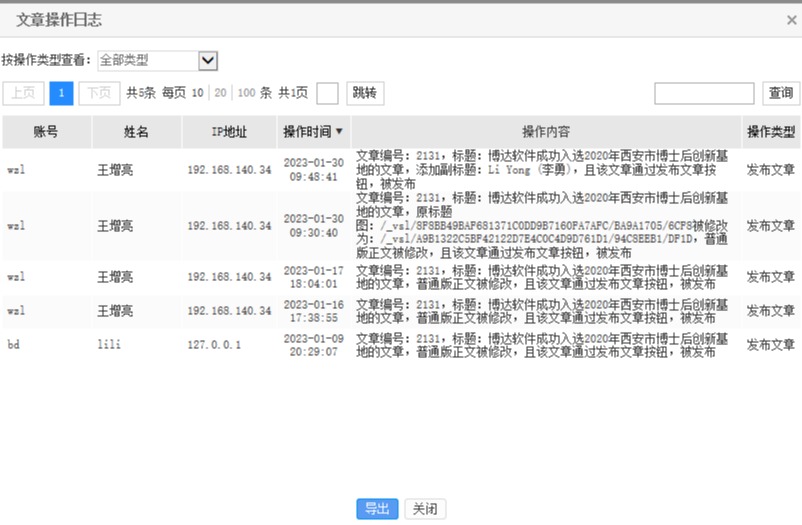Set 20 items per page
Image resolution: width=802 pixels, height=525 pixels.
tap(220, 93)
